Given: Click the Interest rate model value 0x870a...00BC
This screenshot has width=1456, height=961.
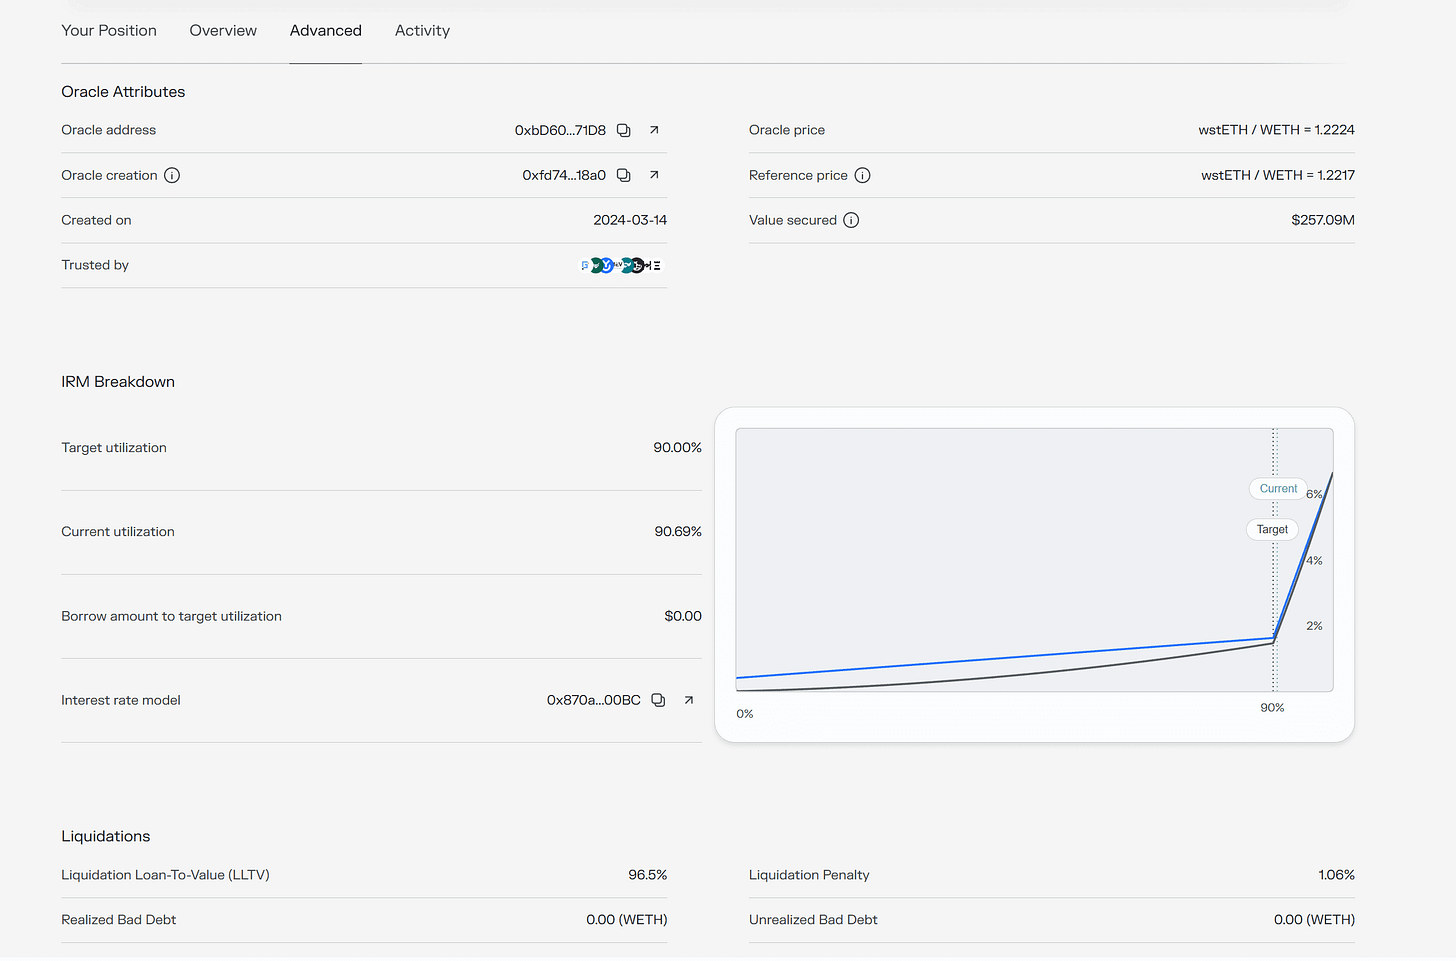Looking at the screenshot, I should click(x=594, y=700).
